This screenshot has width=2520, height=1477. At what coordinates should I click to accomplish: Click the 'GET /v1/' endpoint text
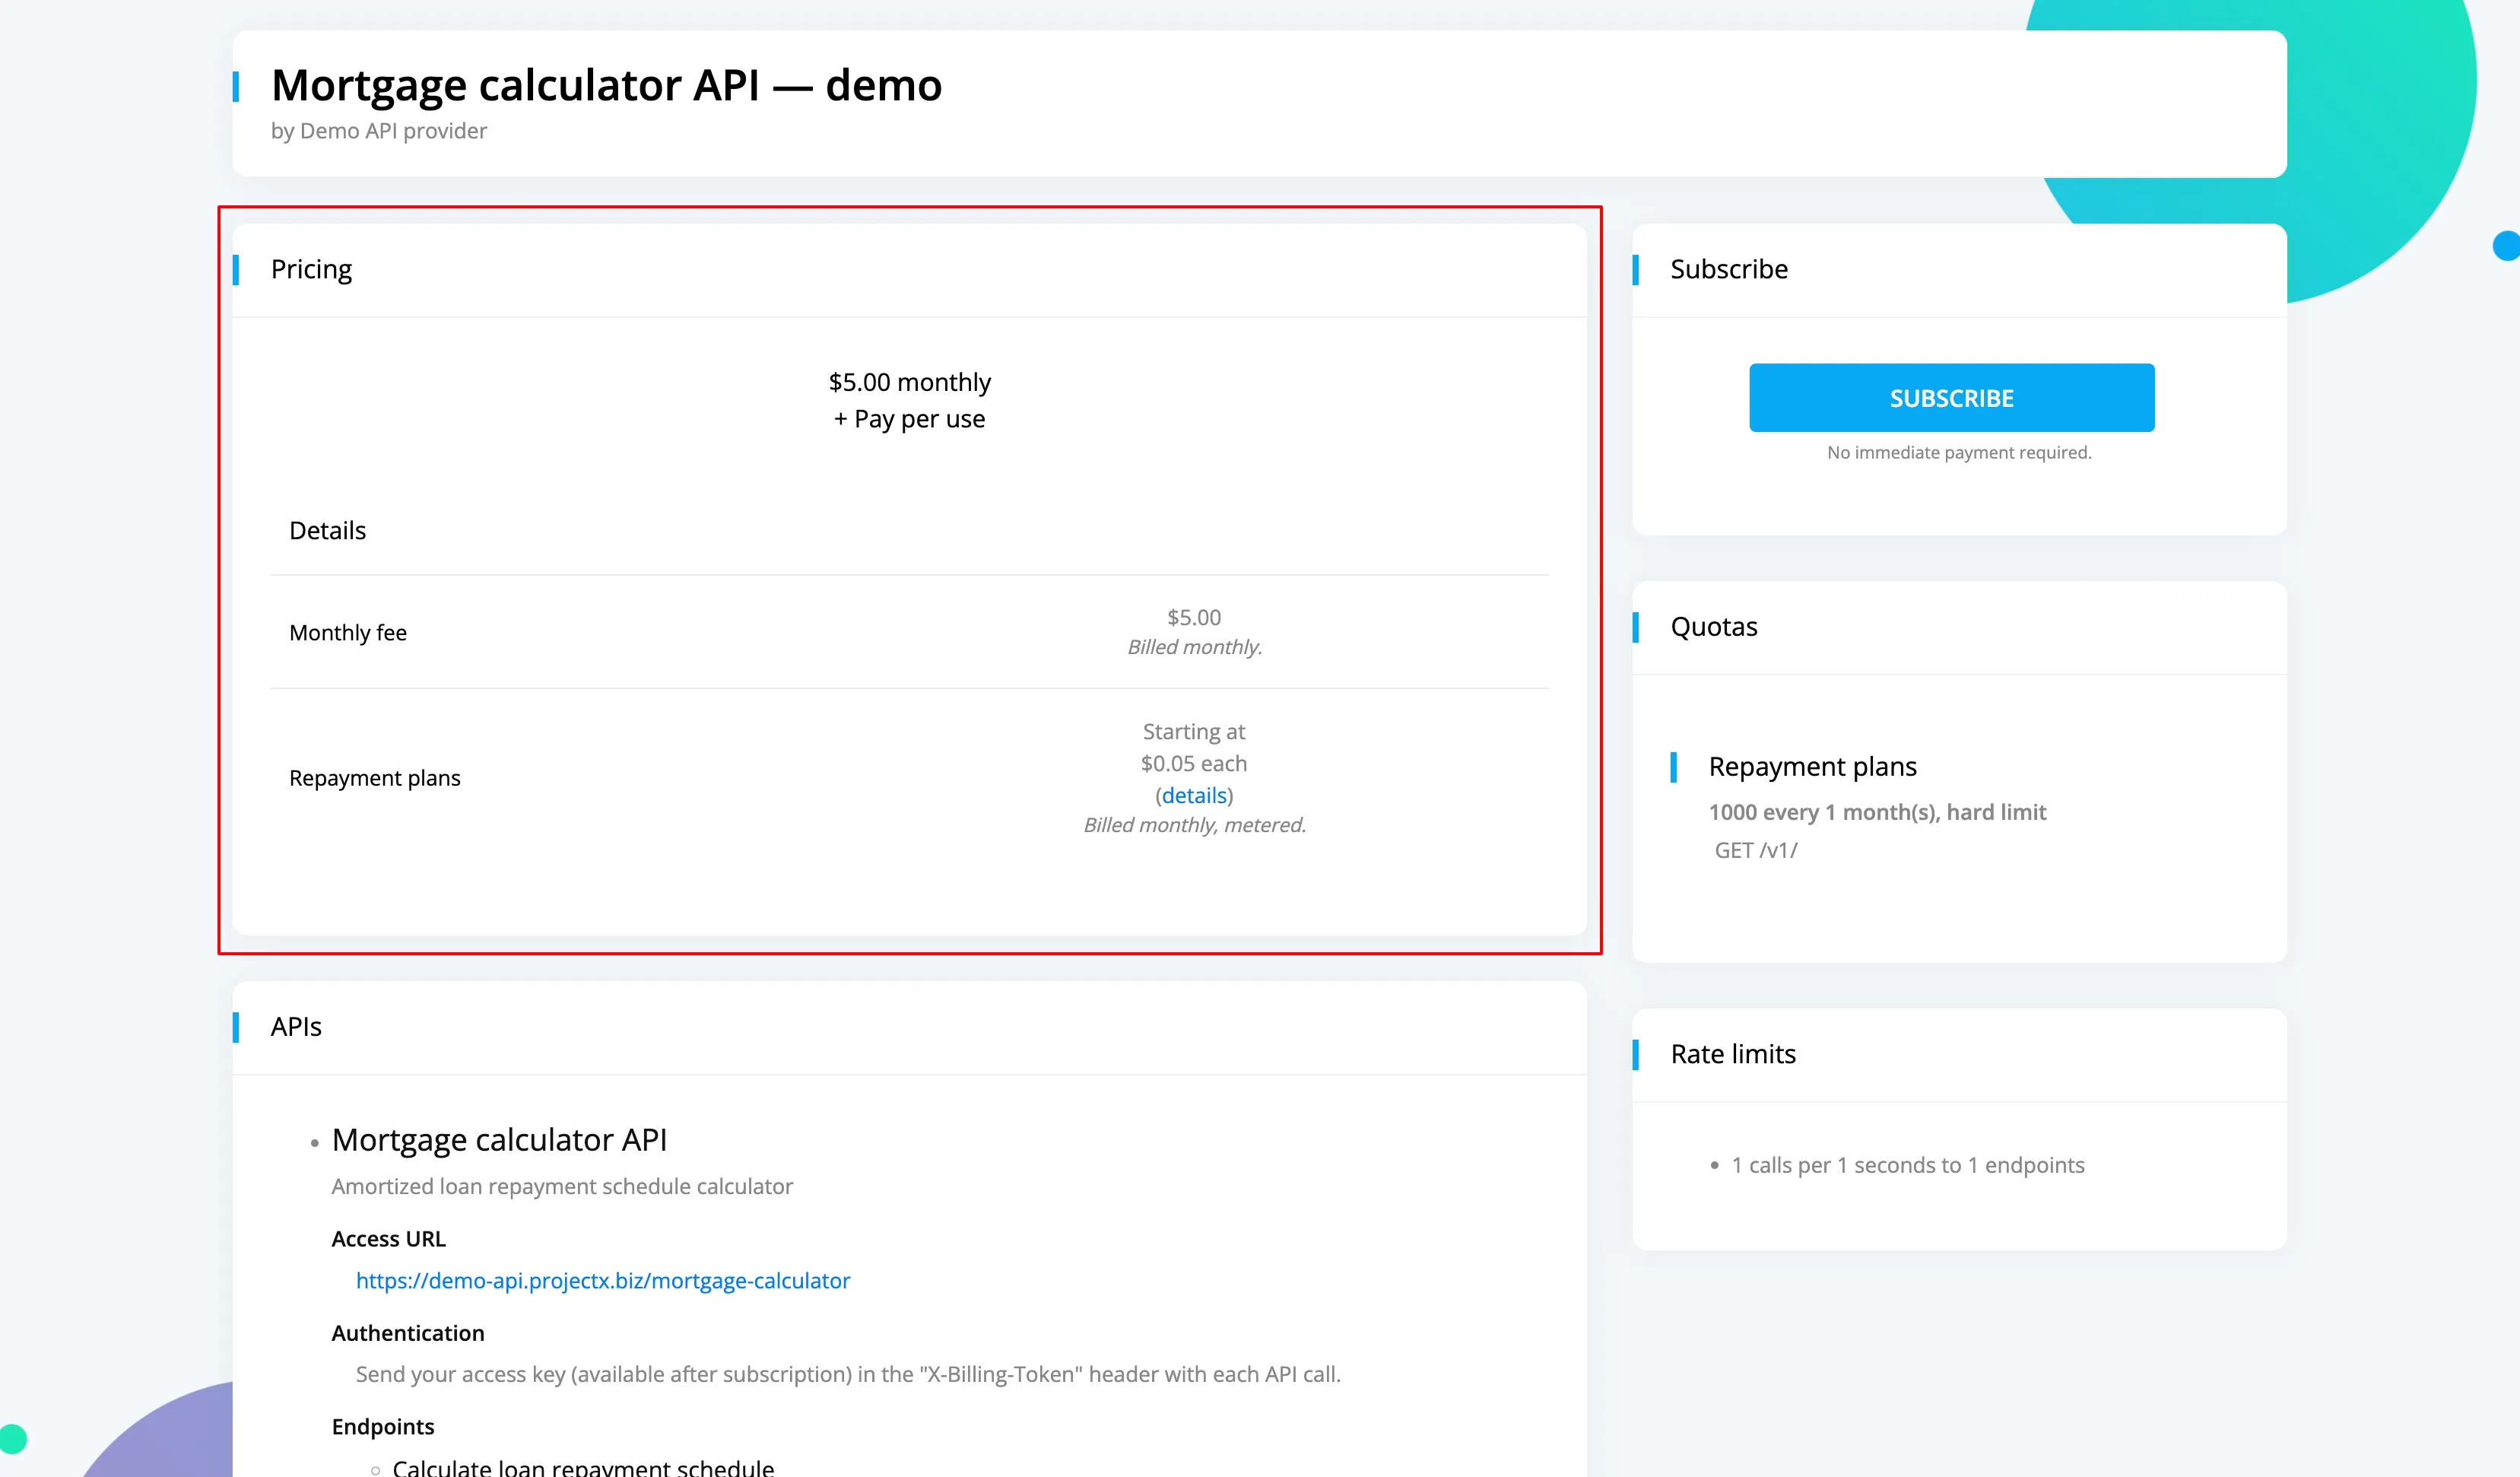[1756, 851]
